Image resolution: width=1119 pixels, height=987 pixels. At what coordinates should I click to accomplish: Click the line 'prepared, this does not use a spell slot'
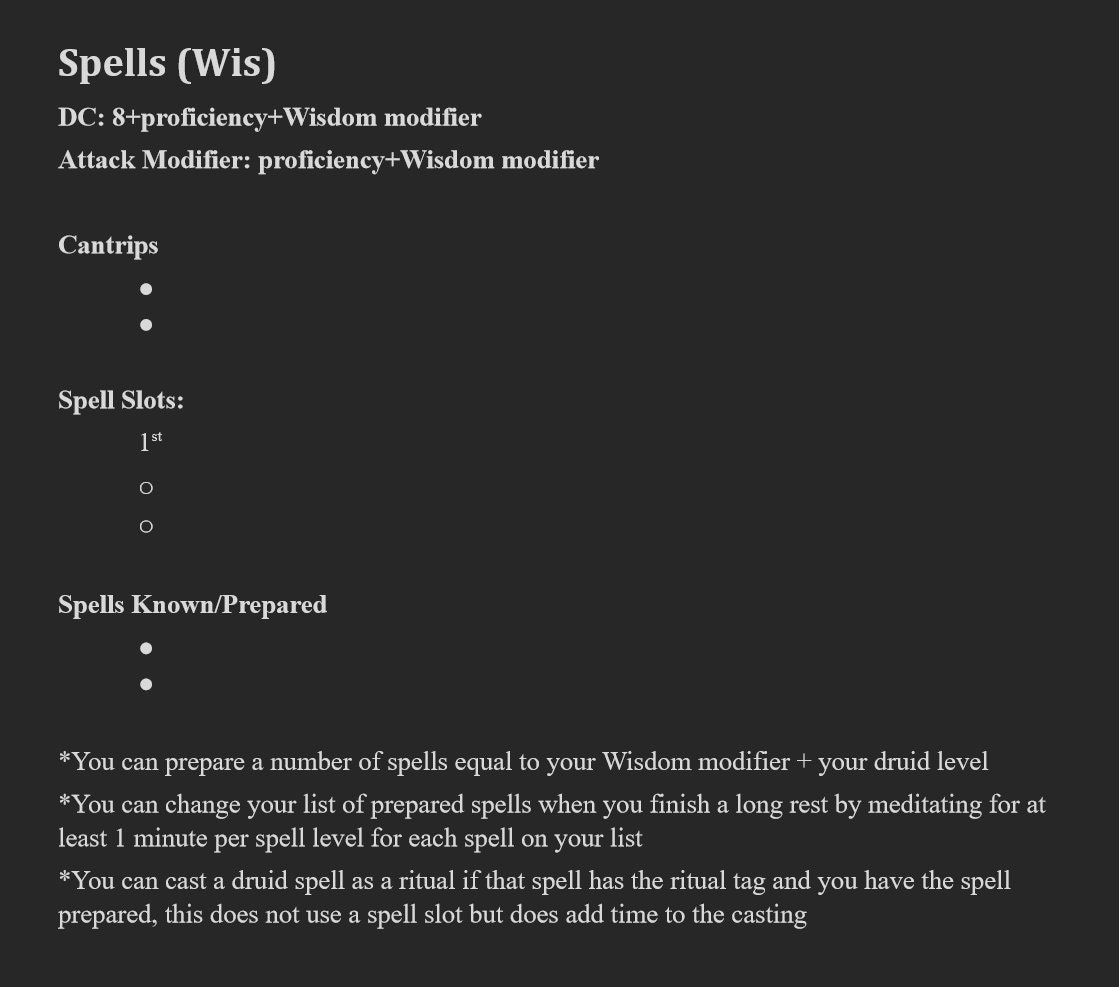(x=432, y=914)
